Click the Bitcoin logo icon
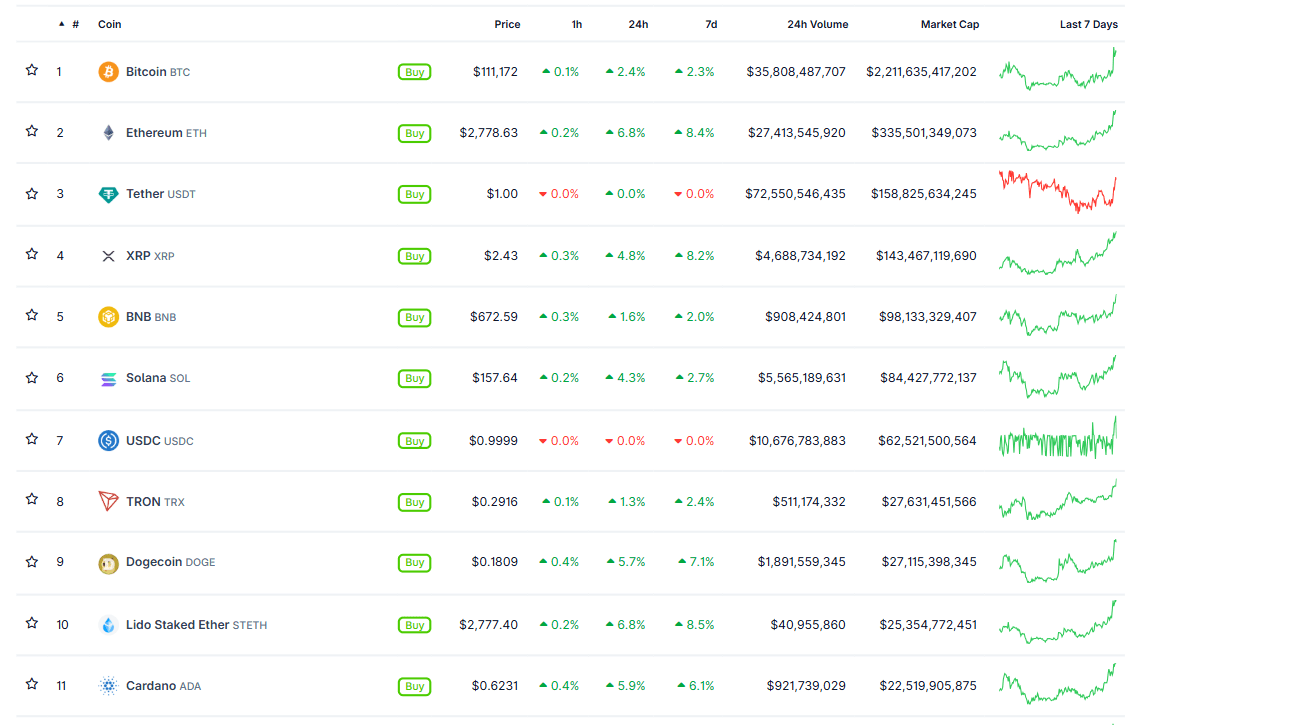This screenshot has height=725, width=1302. tap(108, 72)
